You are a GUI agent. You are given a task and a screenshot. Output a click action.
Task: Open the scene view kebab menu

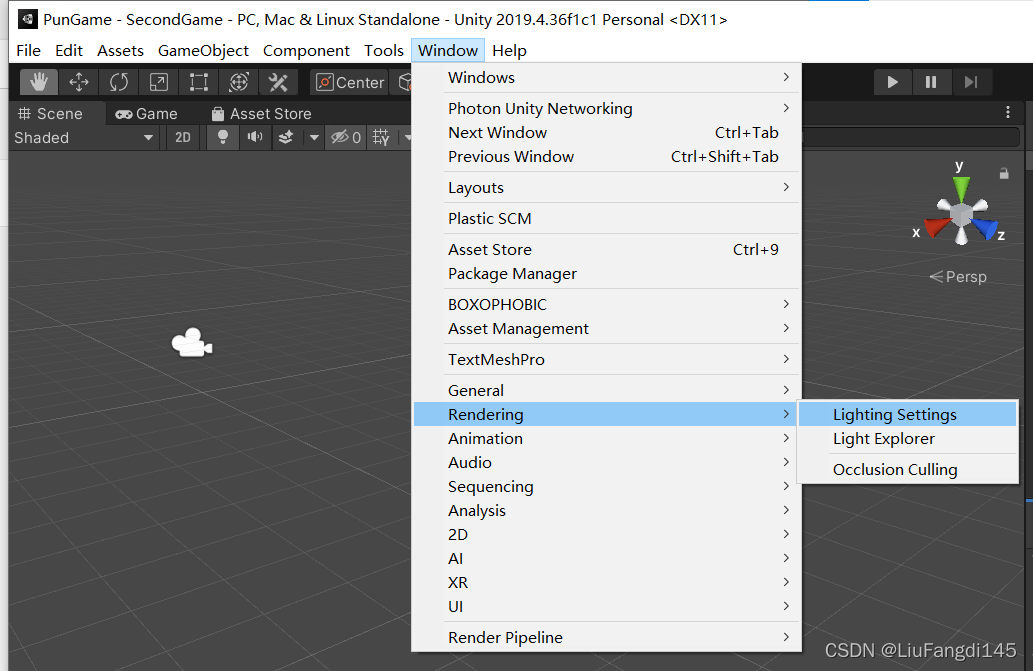(1008, 113)
